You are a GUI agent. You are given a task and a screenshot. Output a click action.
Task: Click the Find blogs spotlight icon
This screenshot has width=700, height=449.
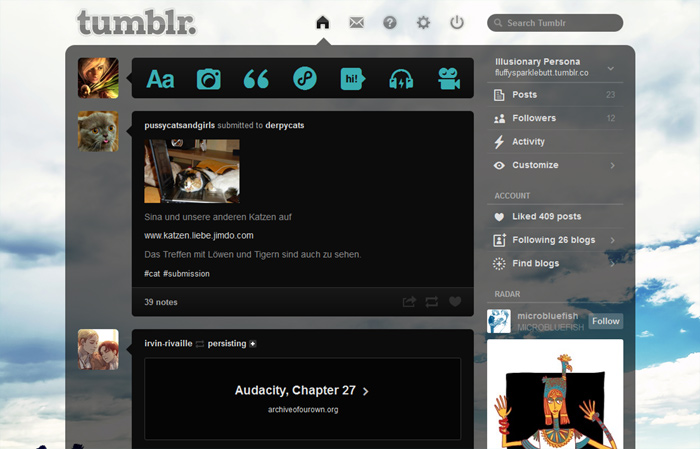click(499, 264)
